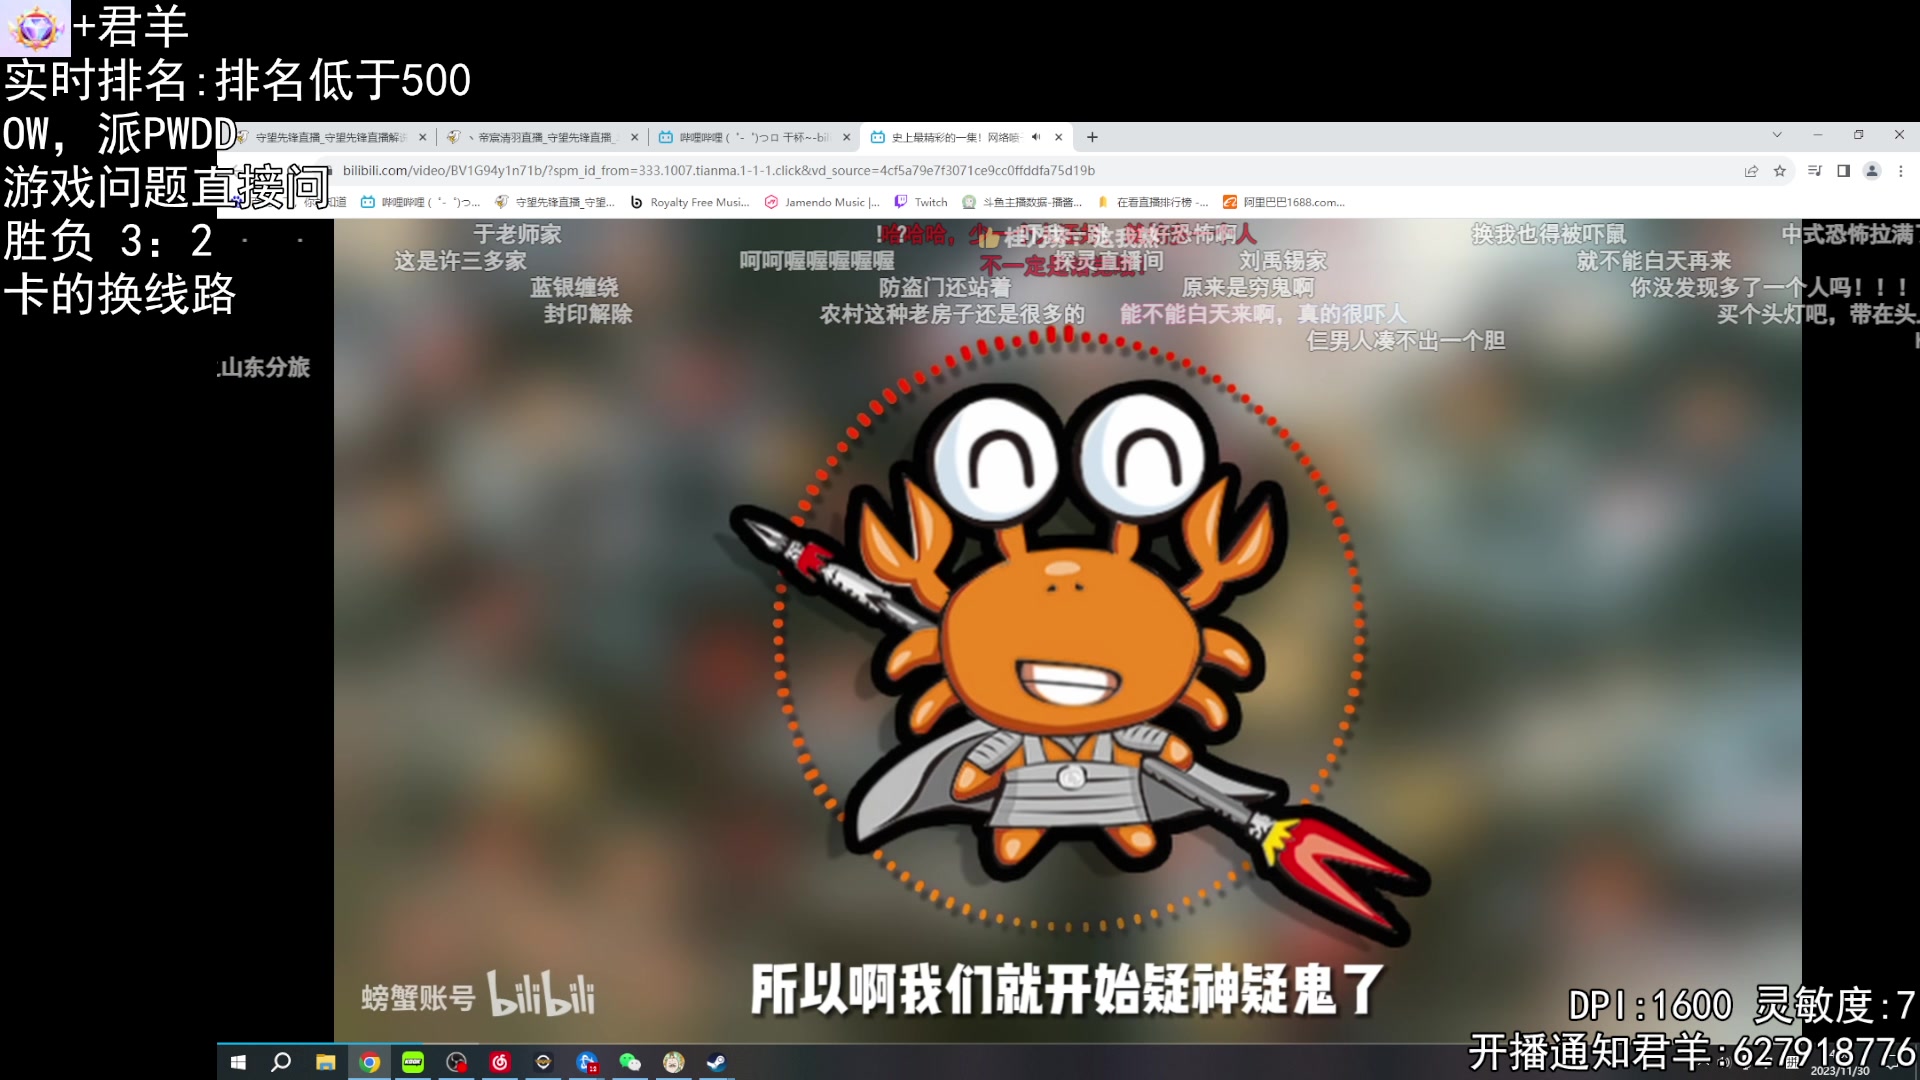Switch to the 哔哩哔哩 干杯 tab
Screen dimensions: 1920x1080
754,137
